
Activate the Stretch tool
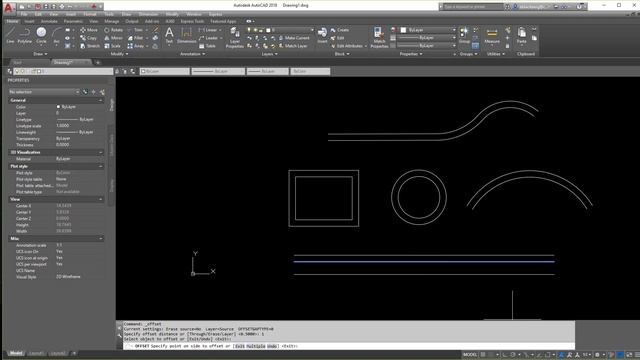90,46
